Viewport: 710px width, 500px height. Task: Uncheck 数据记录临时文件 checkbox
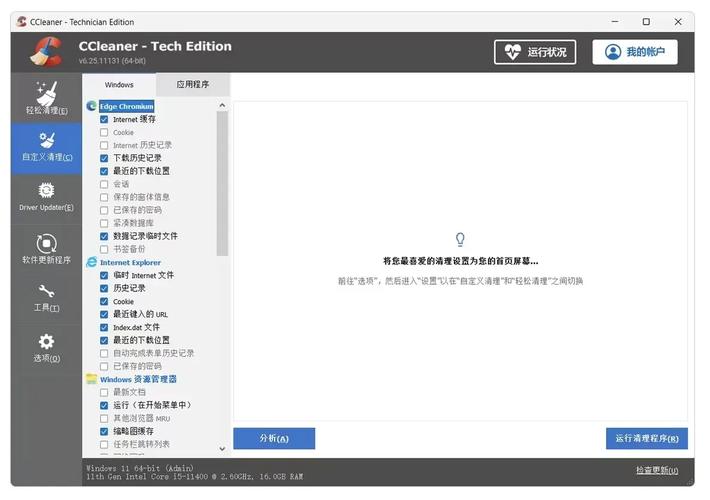(x=104, y=236)
